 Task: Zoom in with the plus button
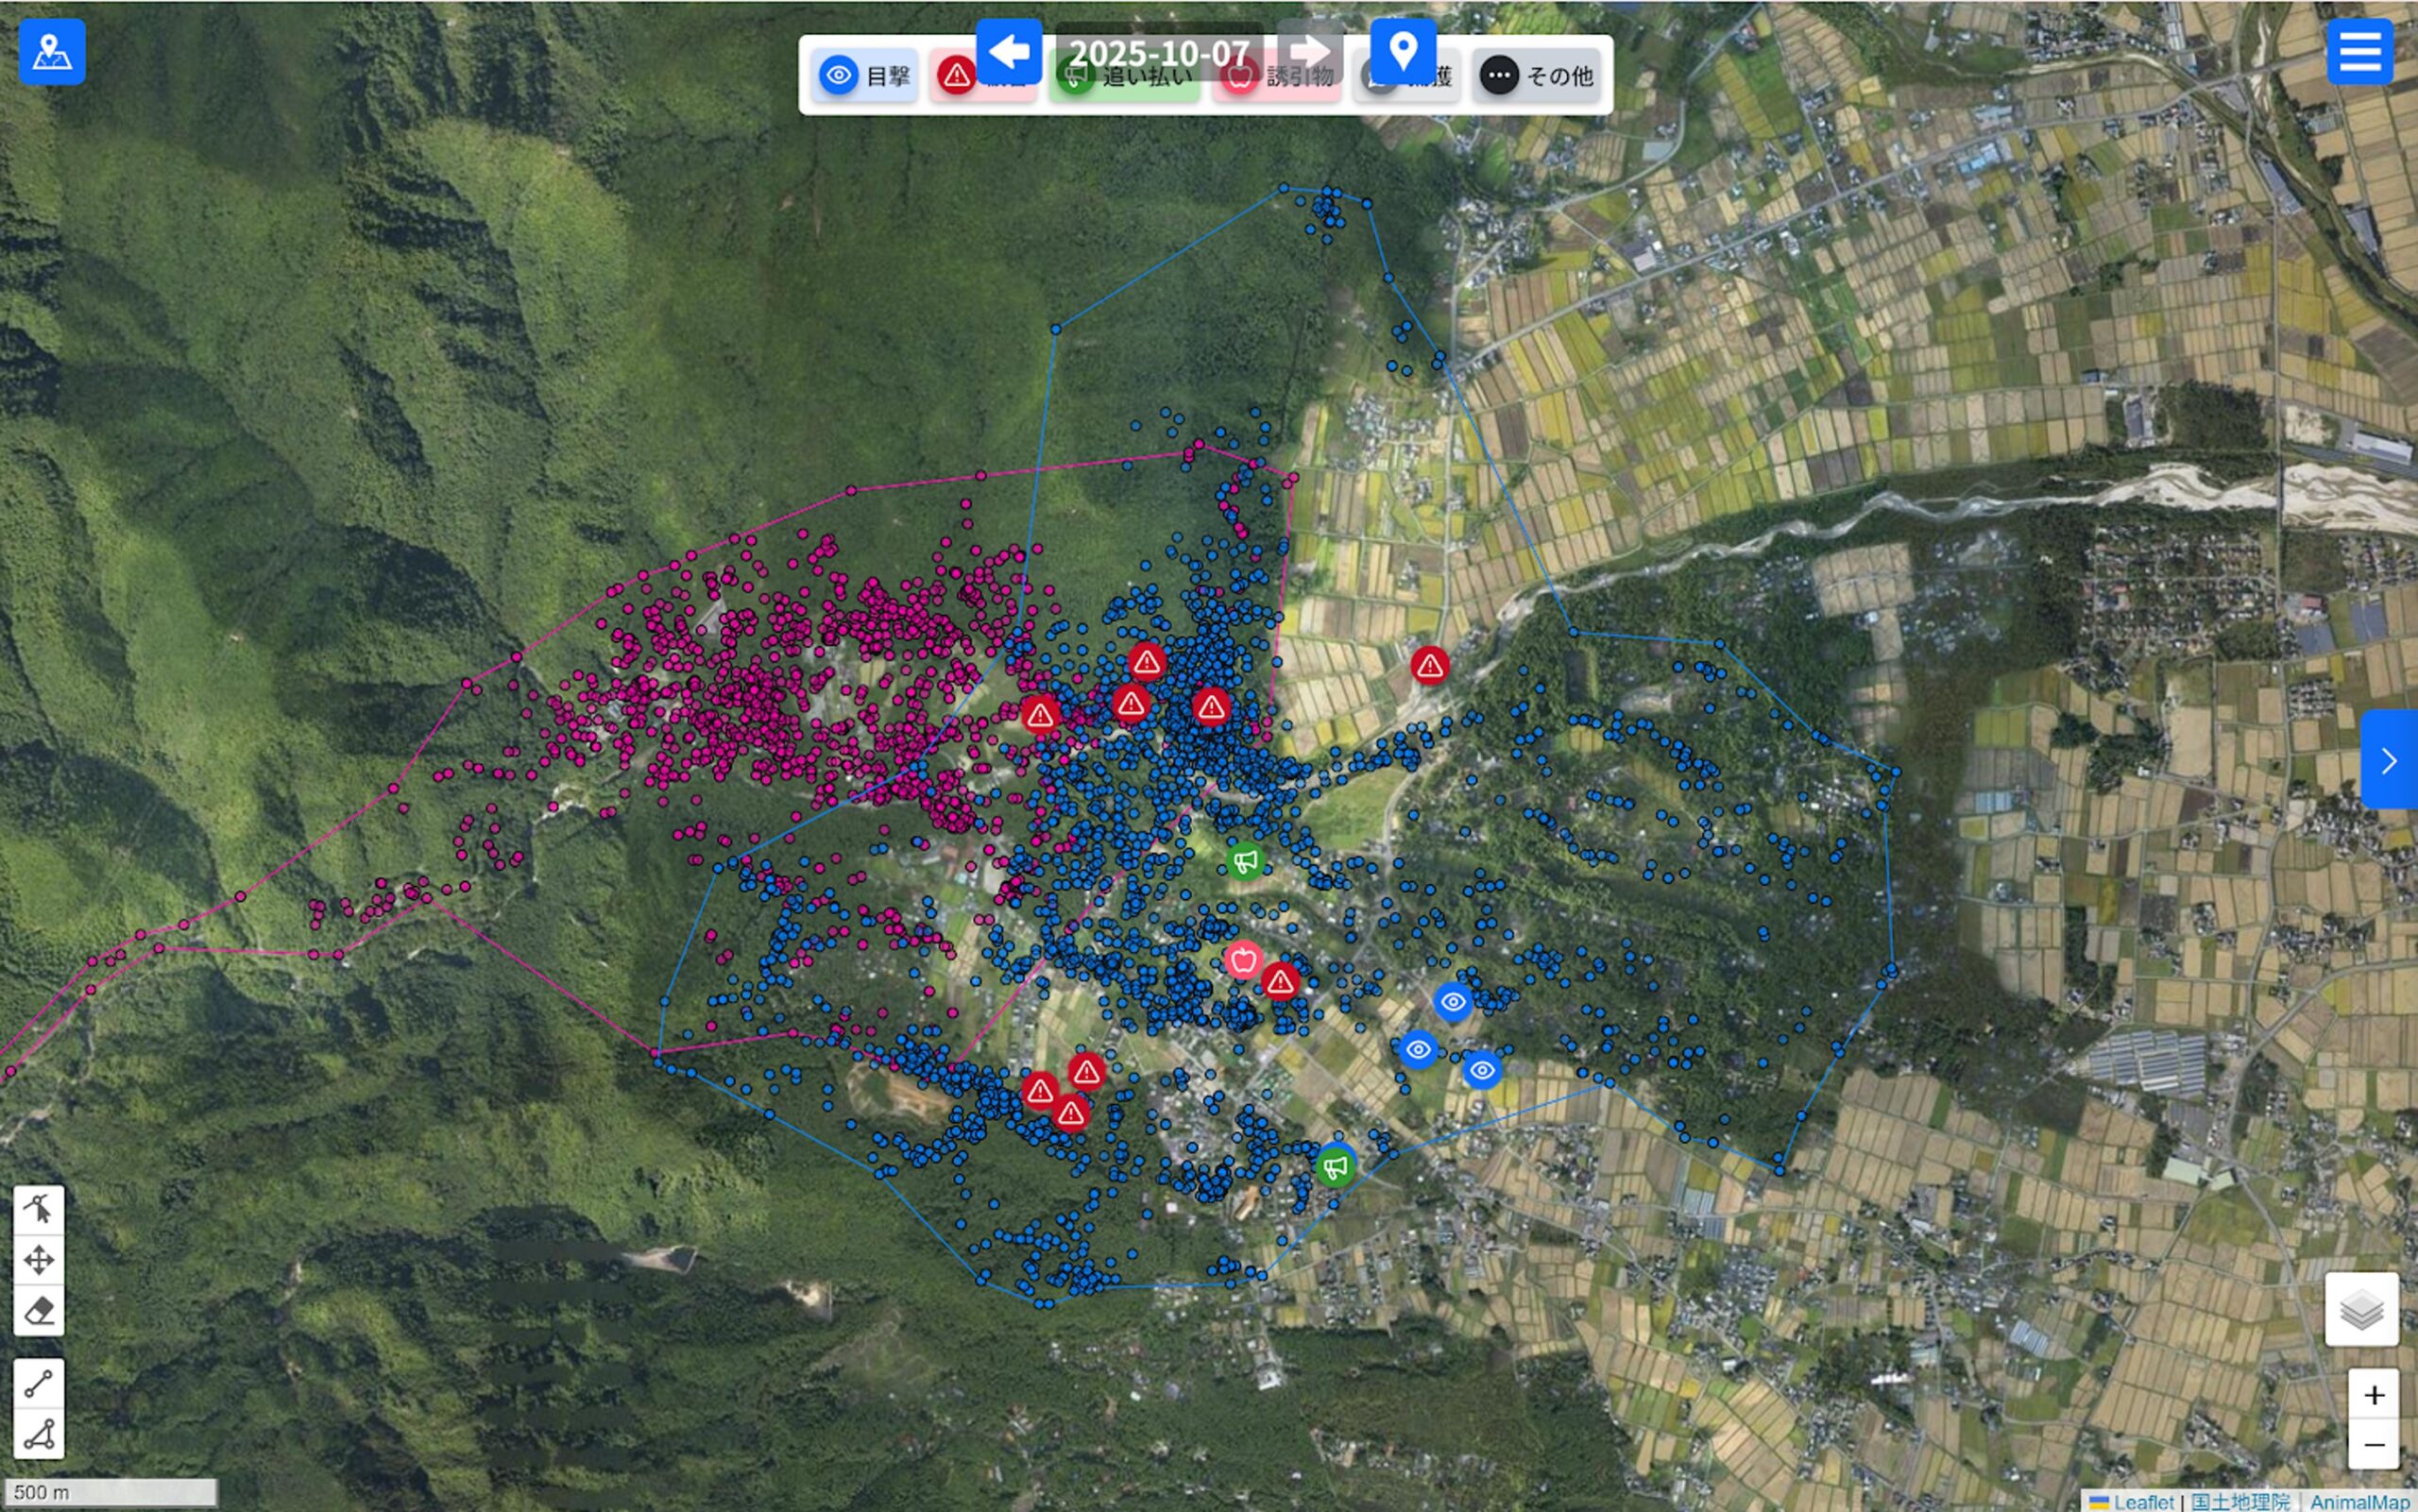(2373, 1395)
